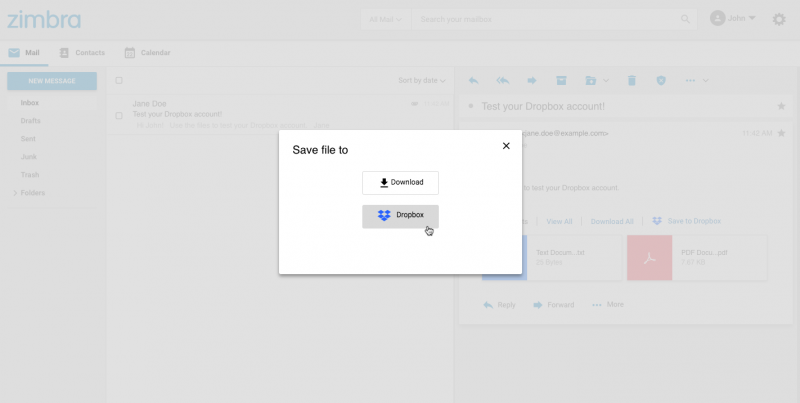Viewport: 800px width, 403px height.
Task: Close the Save file to dialog
Action: click(506, 146)
